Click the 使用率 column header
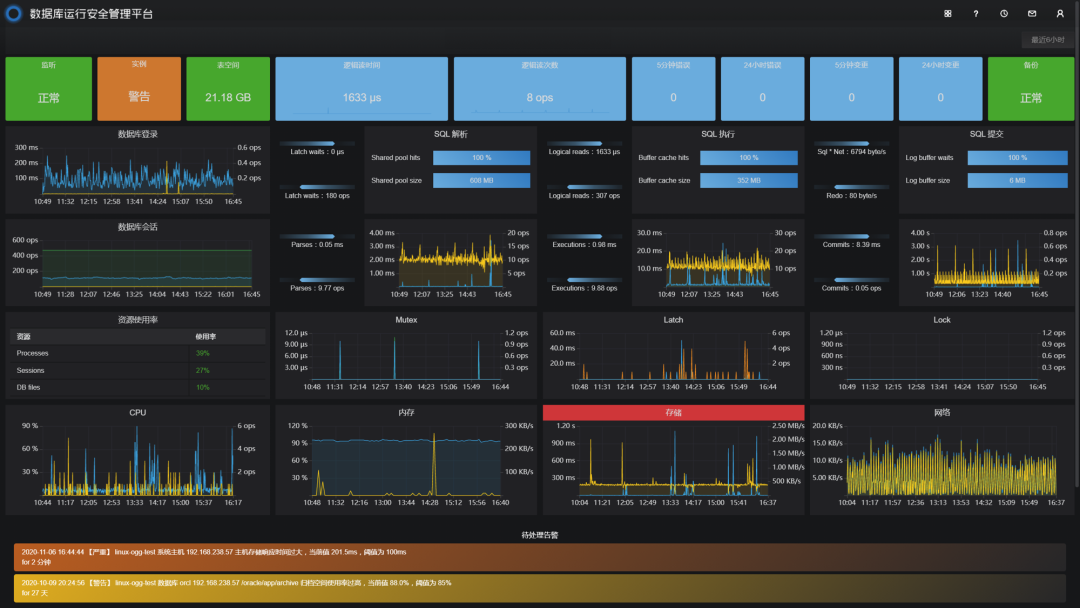1080x608 pixels. (x=205, y=337)
